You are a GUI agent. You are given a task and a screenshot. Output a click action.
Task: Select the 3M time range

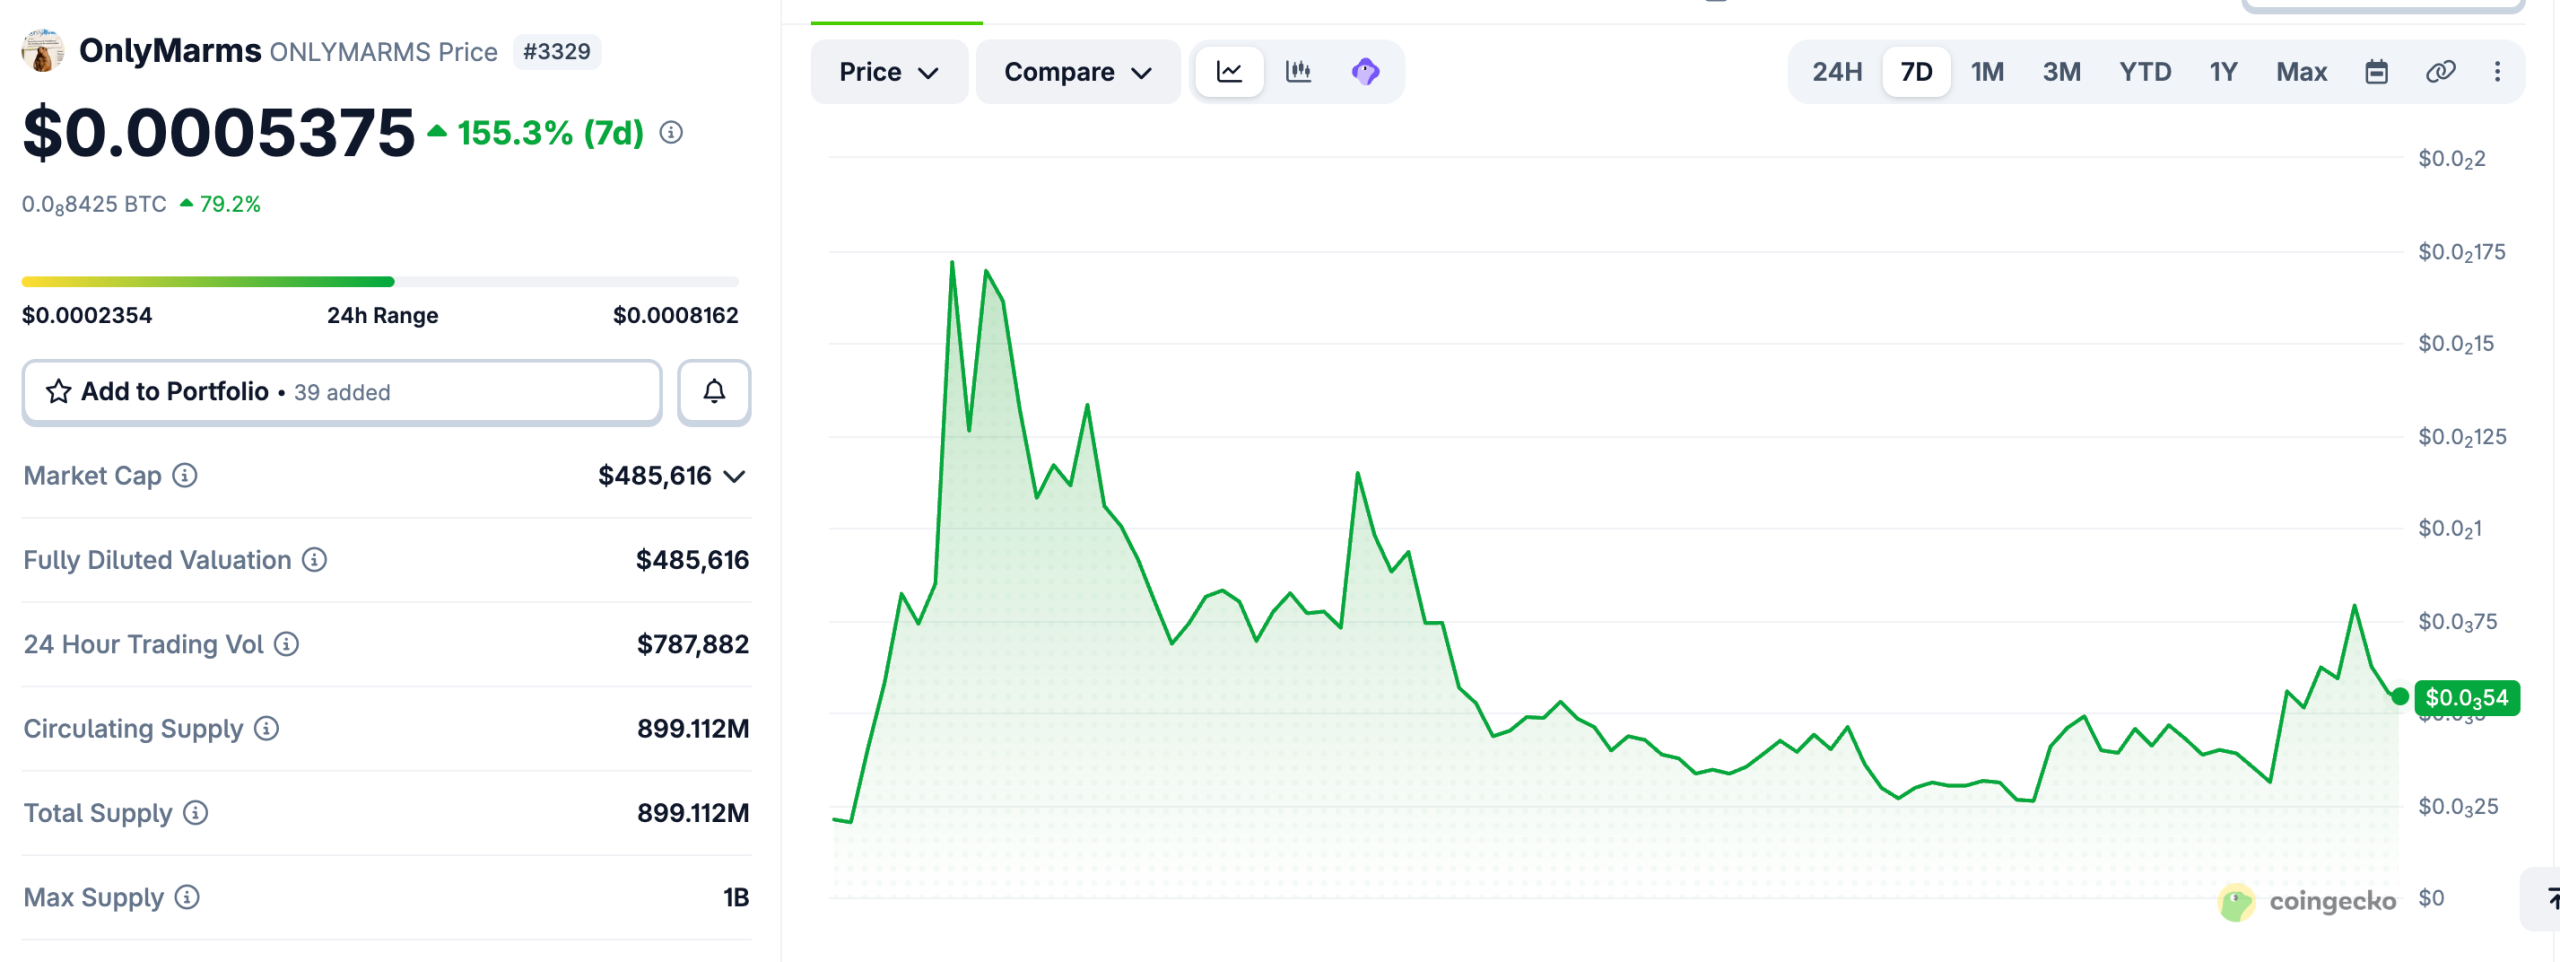coord(2061,72)
